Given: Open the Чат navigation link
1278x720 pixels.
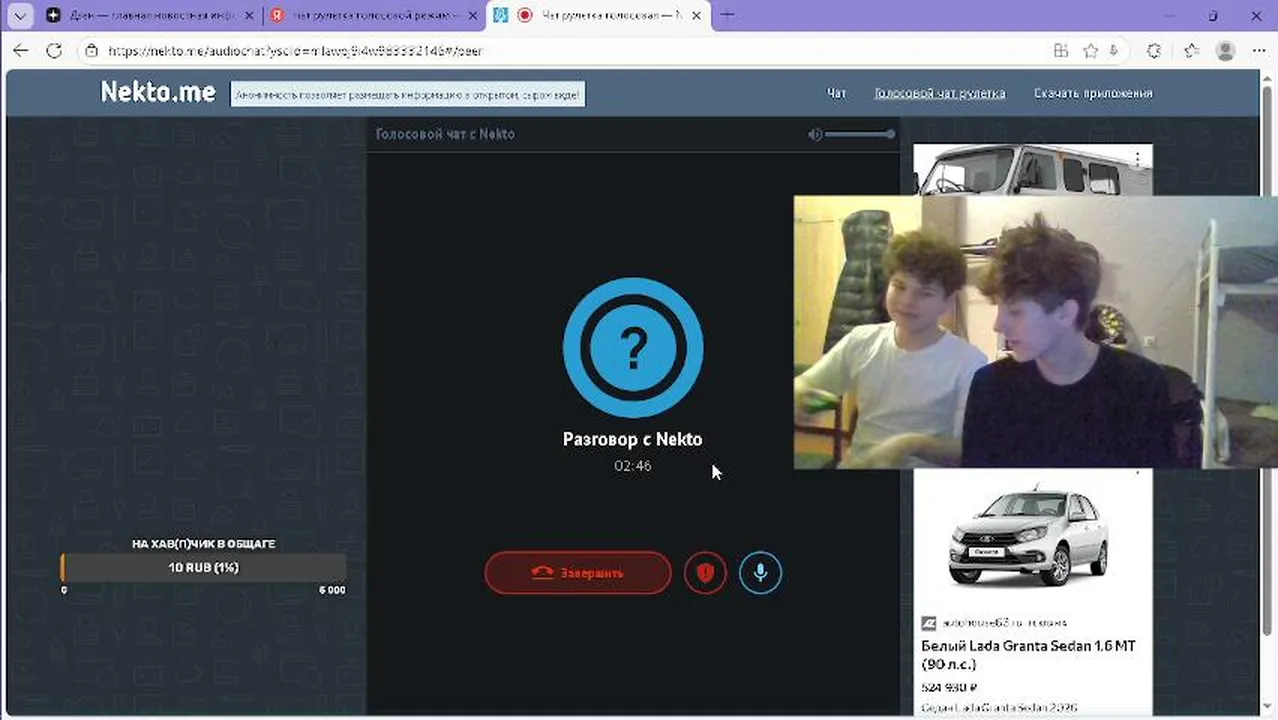Looking at the screenshot, I should 836,93.
